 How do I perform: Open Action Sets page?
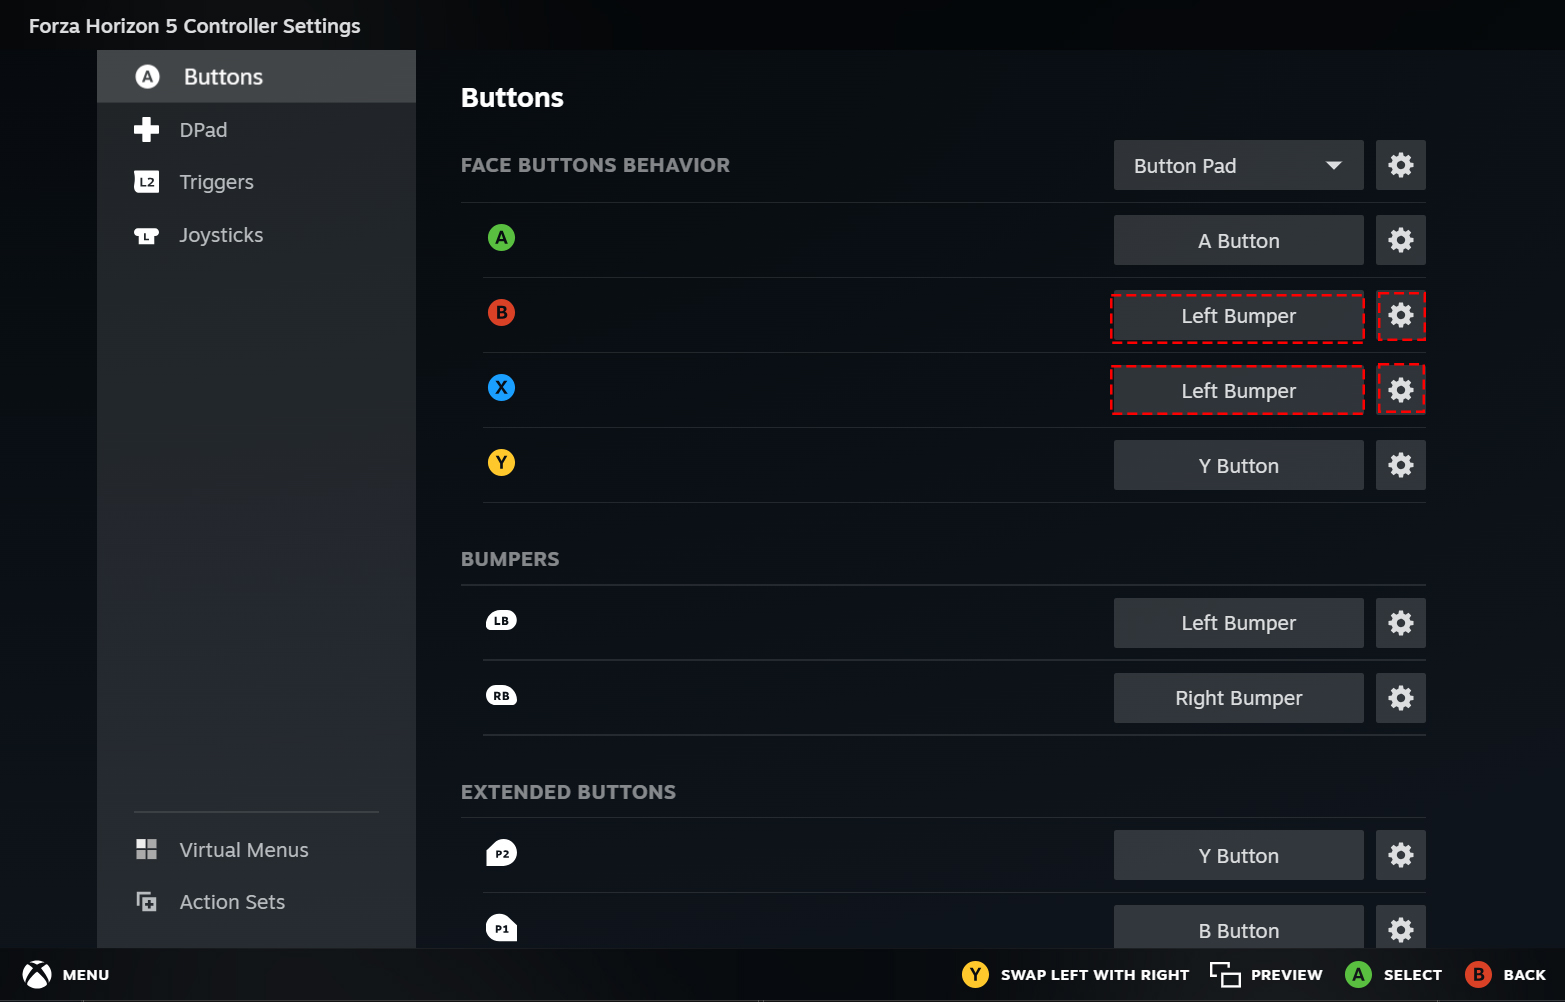[232, 902]
